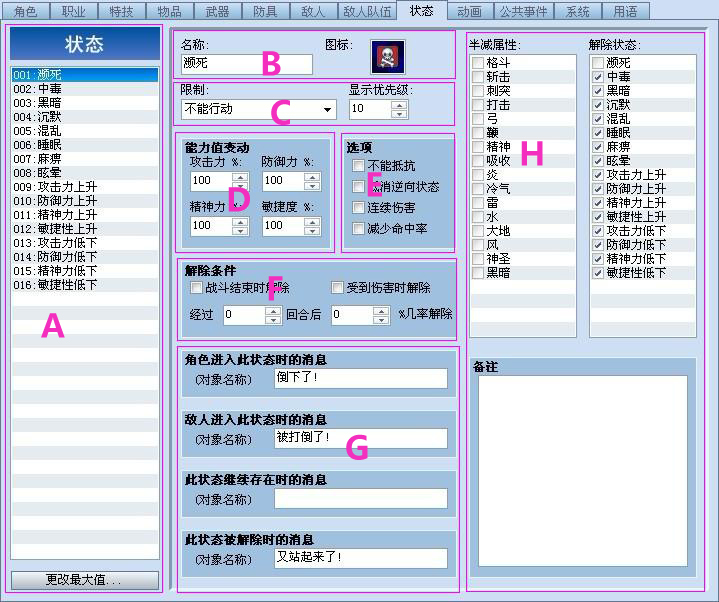Select state 001:濒死 in list
The image size is (719, 602).
pos(85,75)
